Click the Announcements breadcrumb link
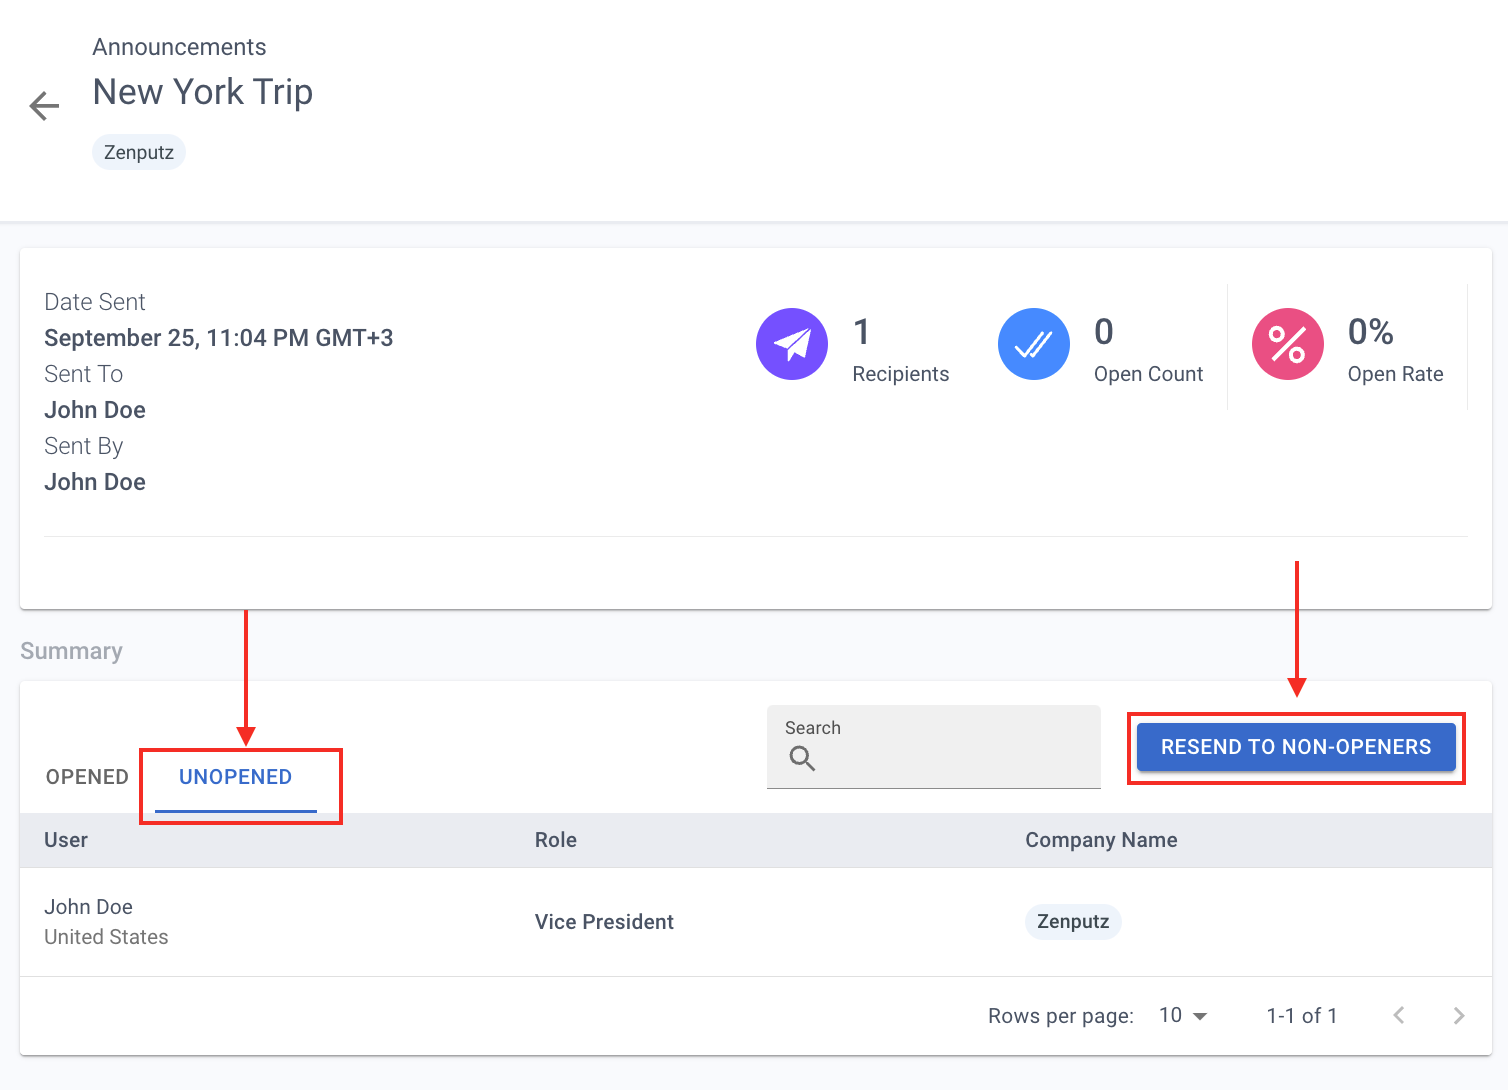1508x1090 pixels. 179,47
